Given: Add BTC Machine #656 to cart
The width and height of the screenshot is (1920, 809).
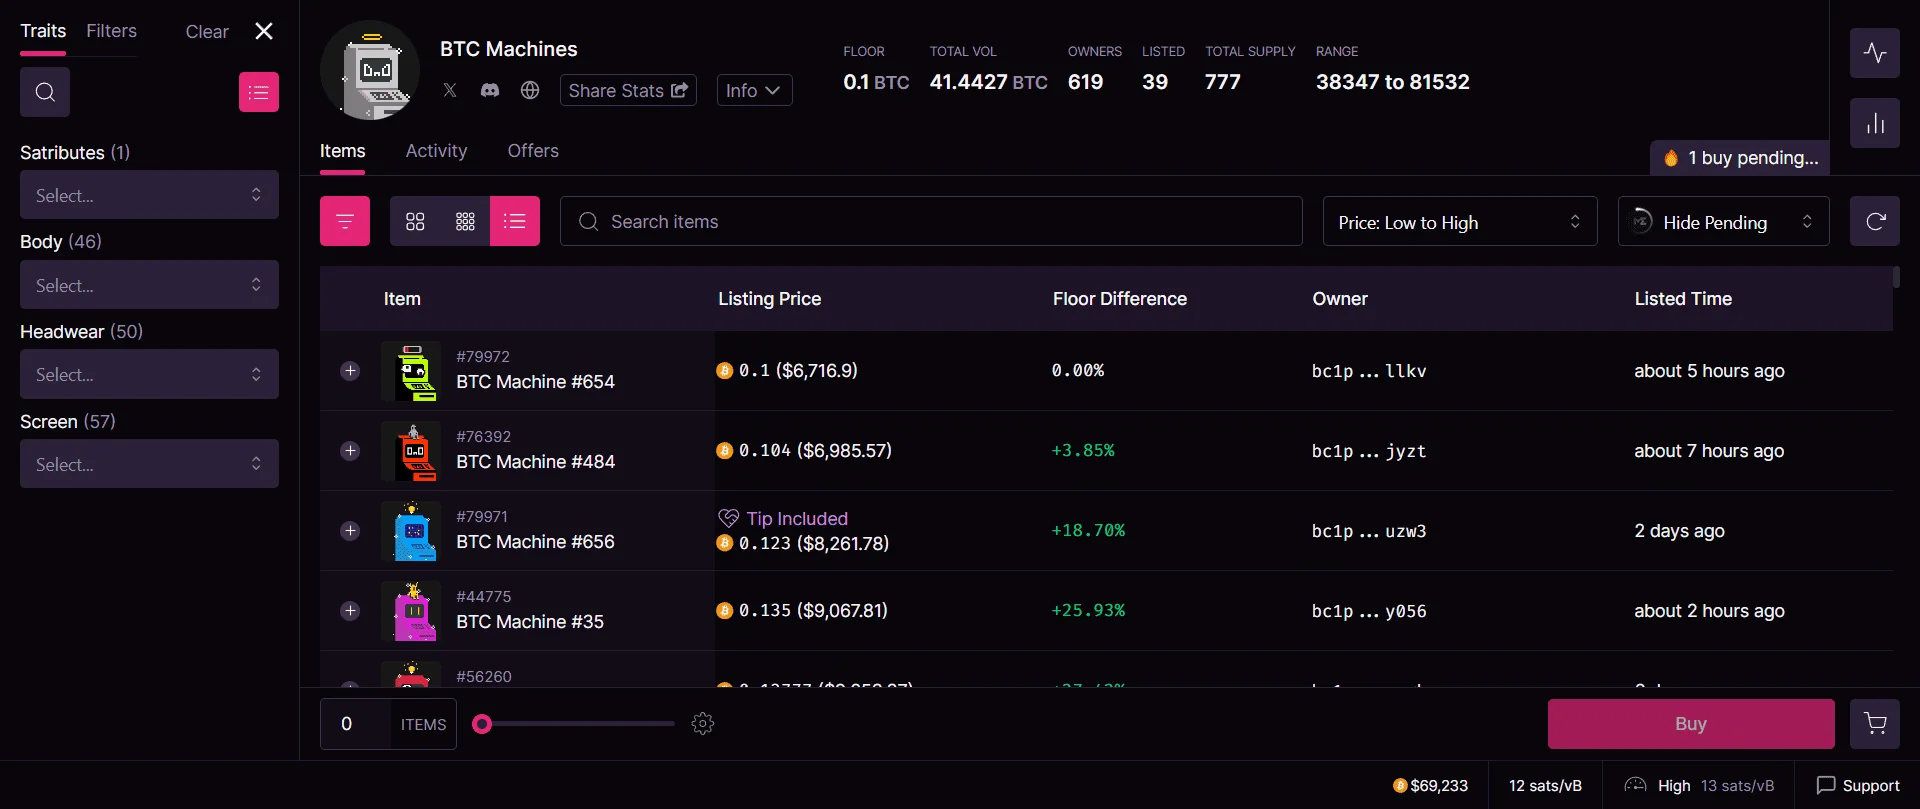Looking at the screenshot, I should pyautogui.click(x=350, y=531).
